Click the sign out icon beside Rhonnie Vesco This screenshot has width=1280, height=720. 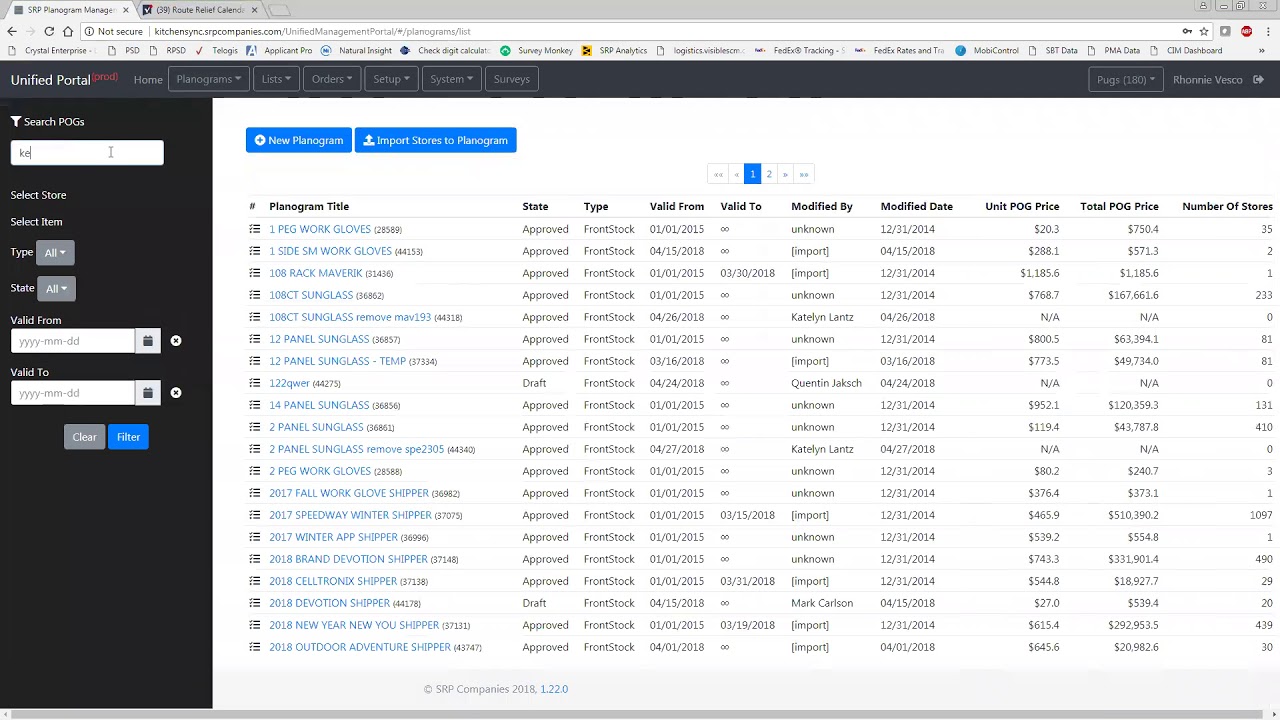point(1258,79)
